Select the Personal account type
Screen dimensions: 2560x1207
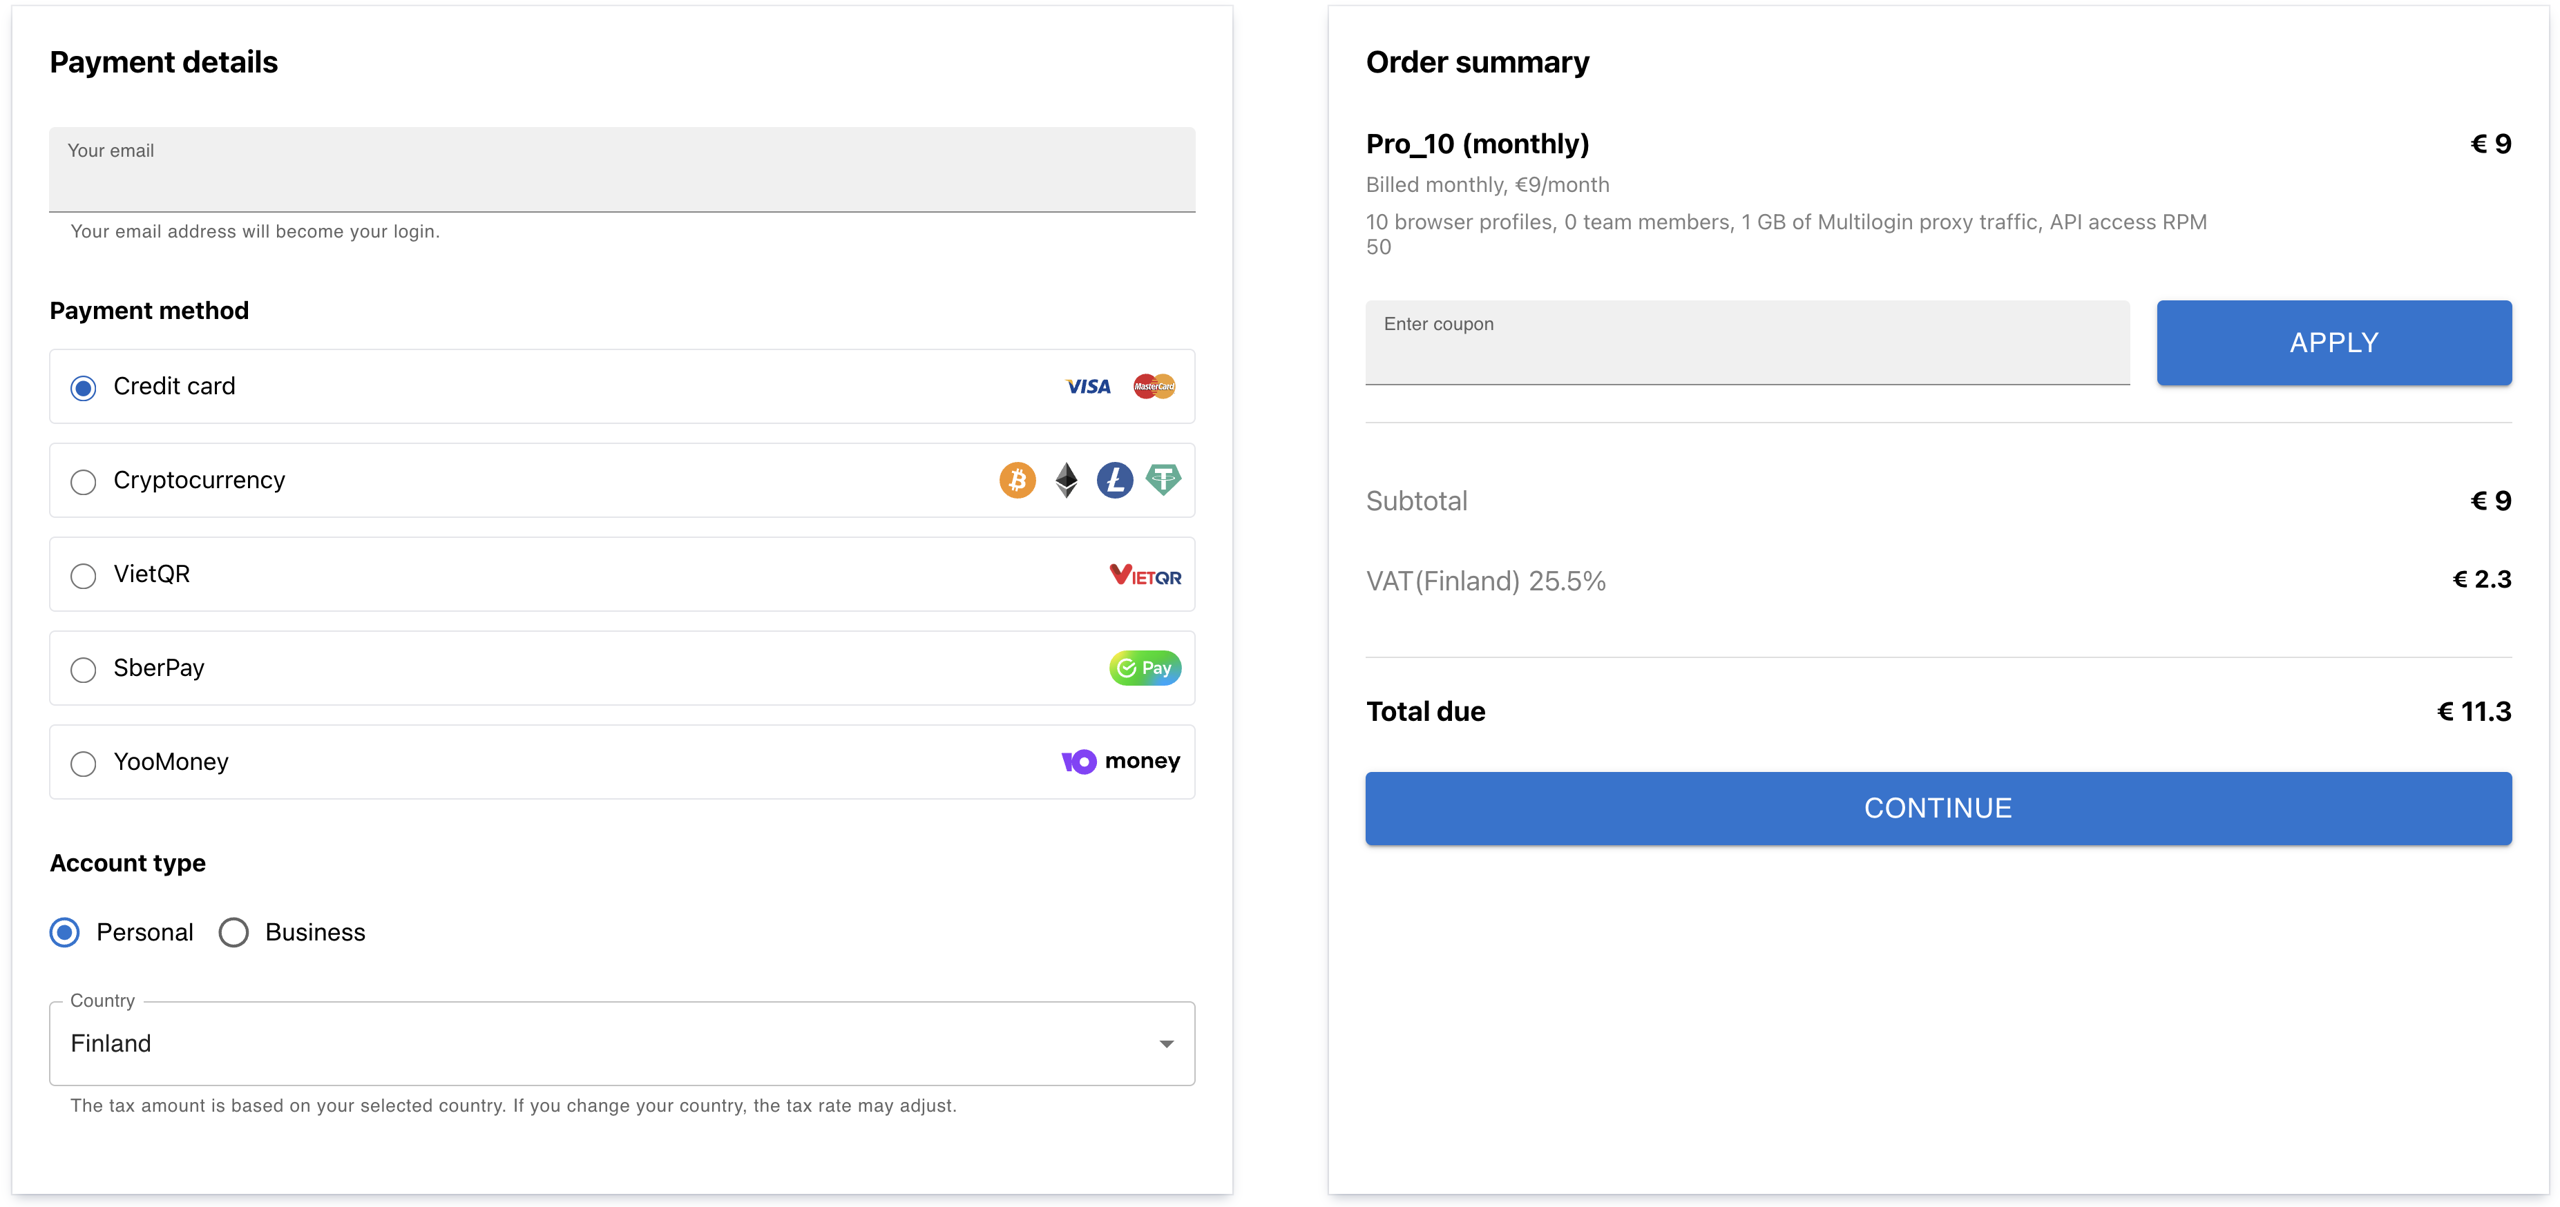[x=65, y=932]
